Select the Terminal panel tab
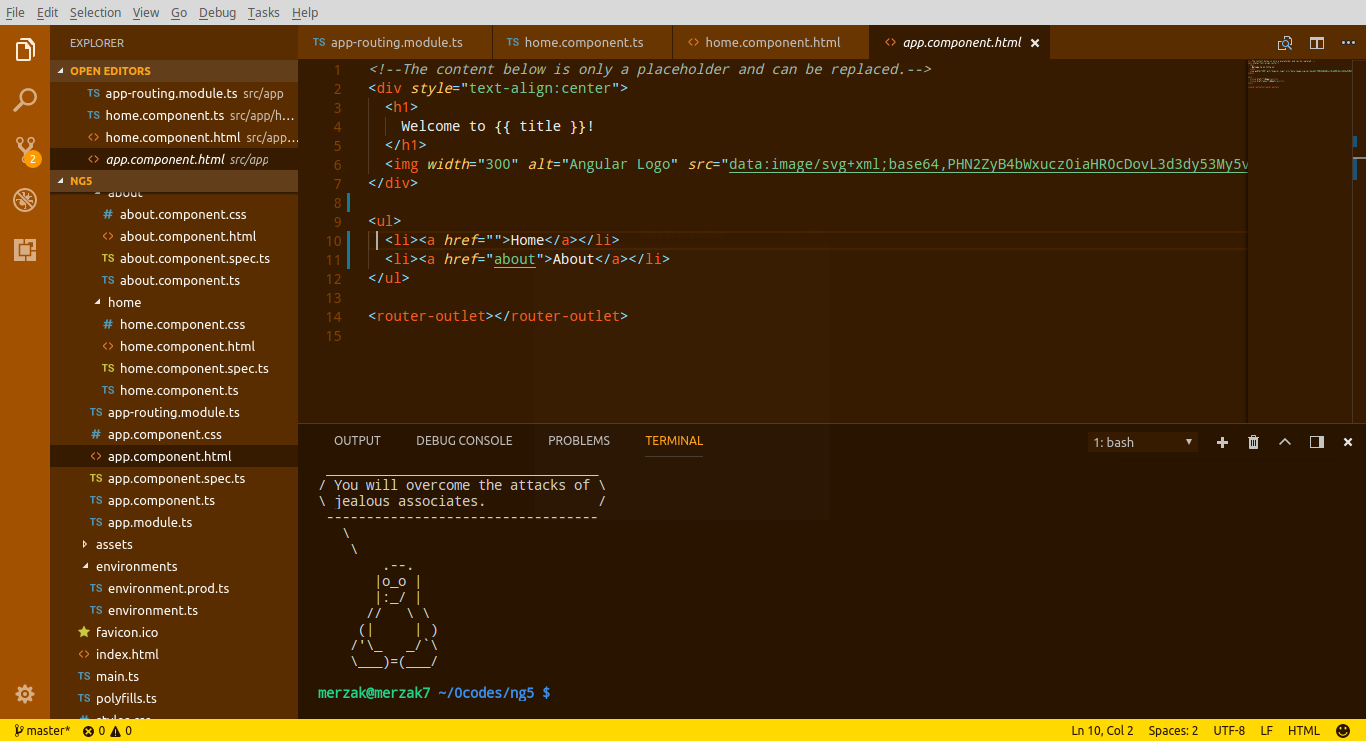This screenshot has width=1366, height=741. pos(674,441)
